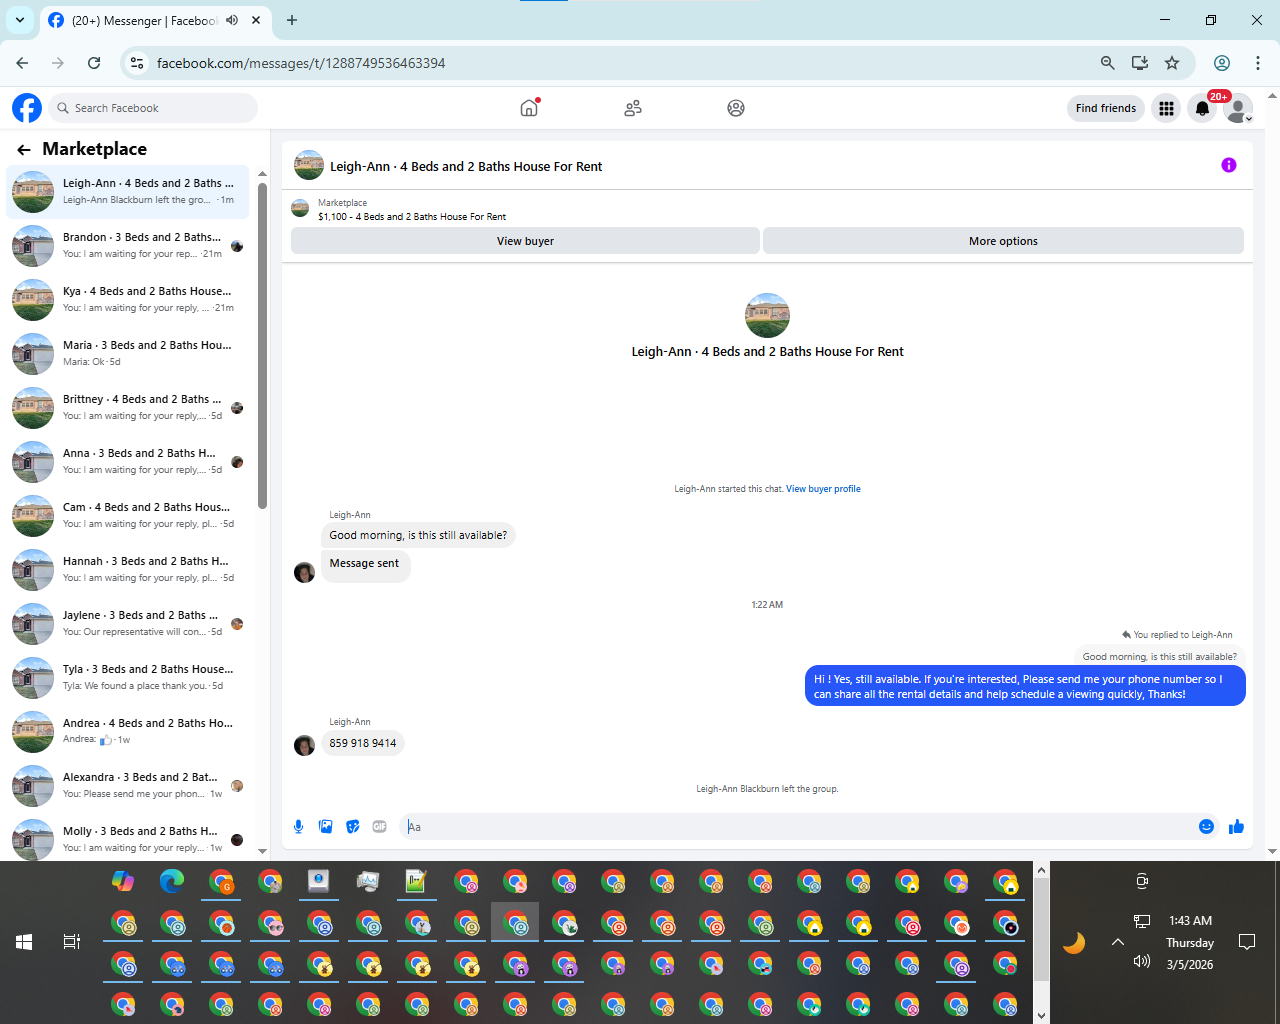Open the Windows Start menu
The image size is (1280, 1024).
click(24, 942)
